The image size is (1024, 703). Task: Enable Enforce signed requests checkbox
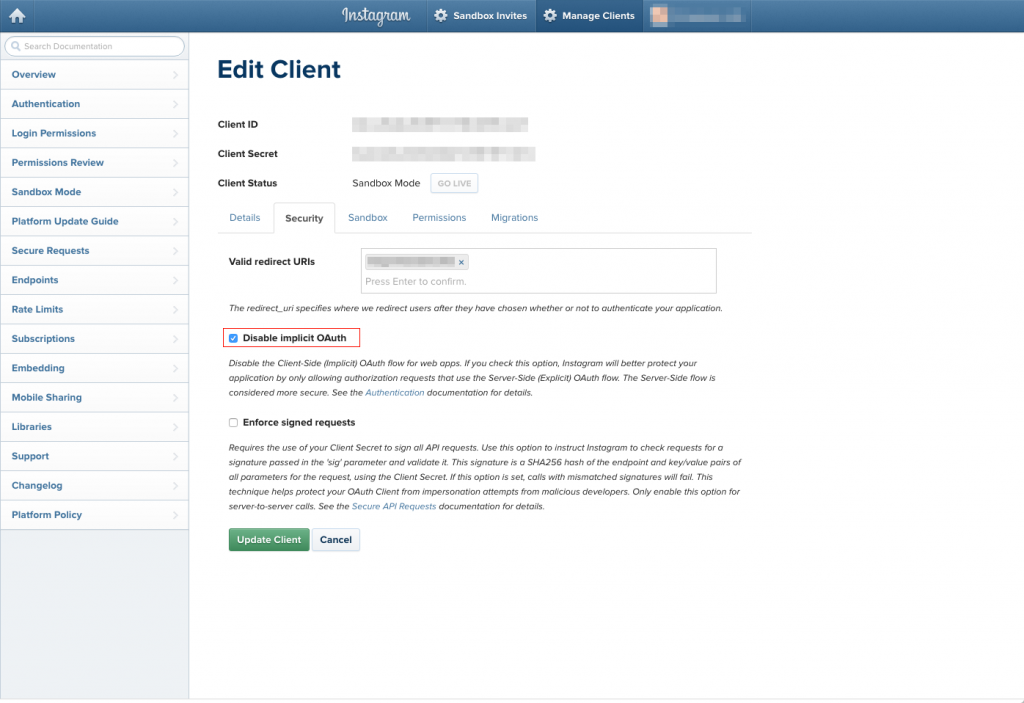click(x=233, y=422)
